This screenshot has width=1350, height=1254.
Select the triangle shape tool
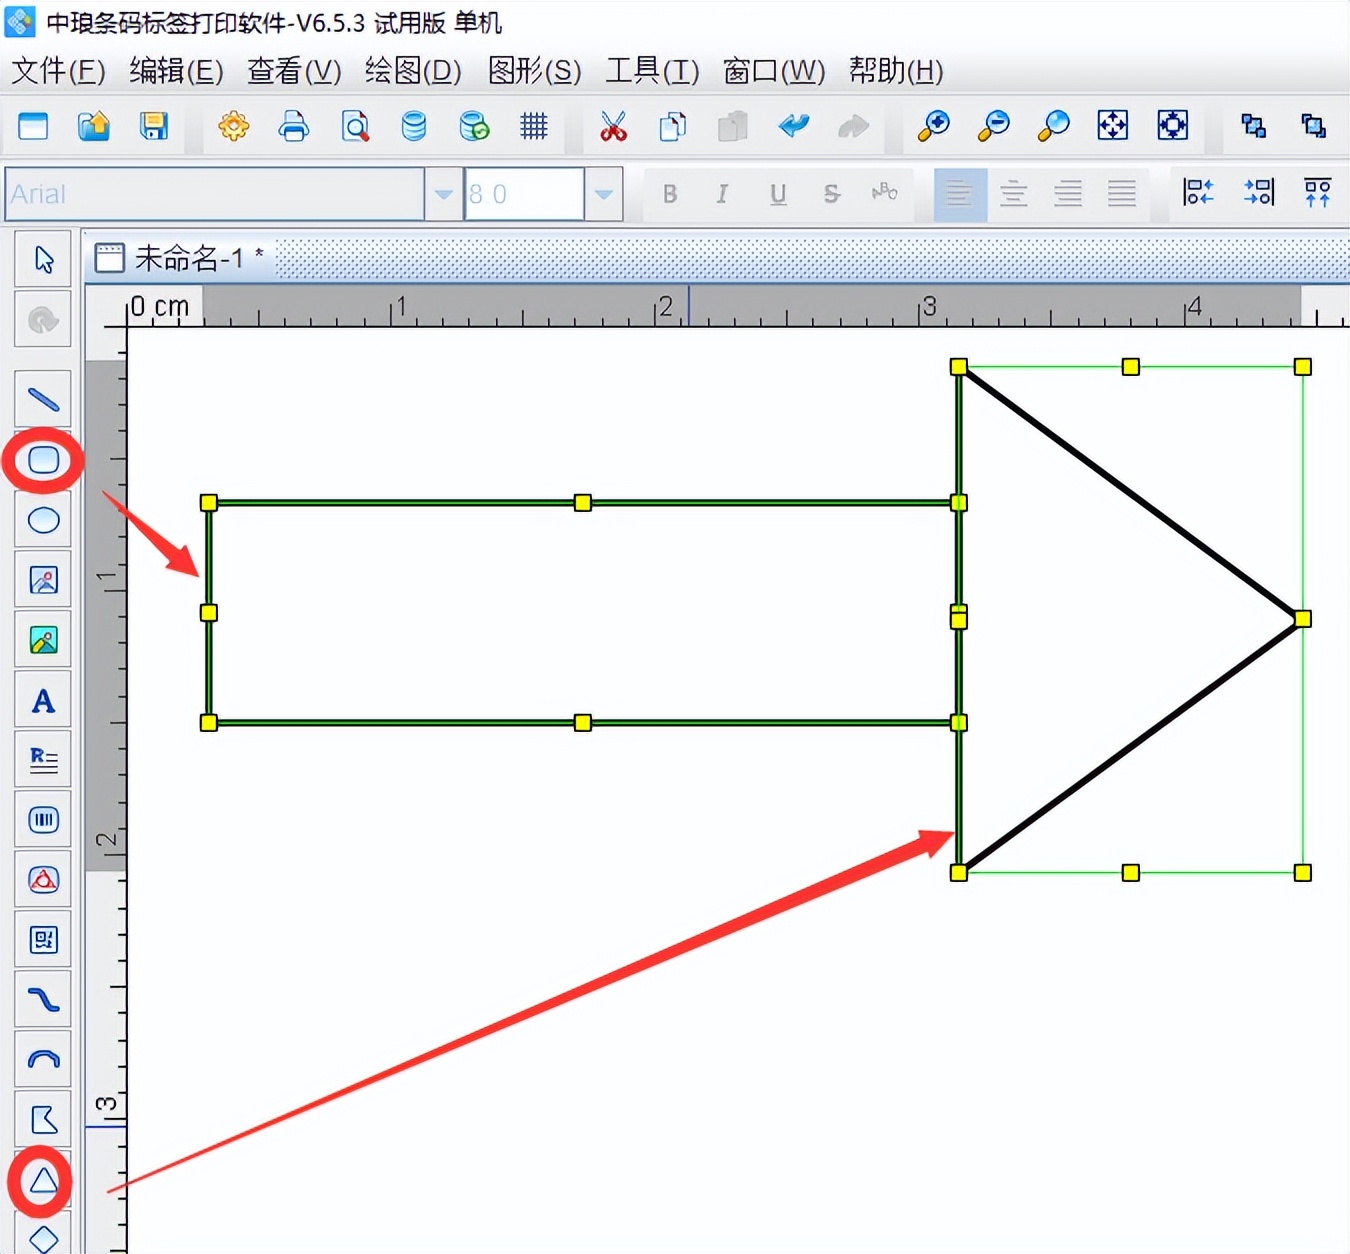(x=43, y=1181)
